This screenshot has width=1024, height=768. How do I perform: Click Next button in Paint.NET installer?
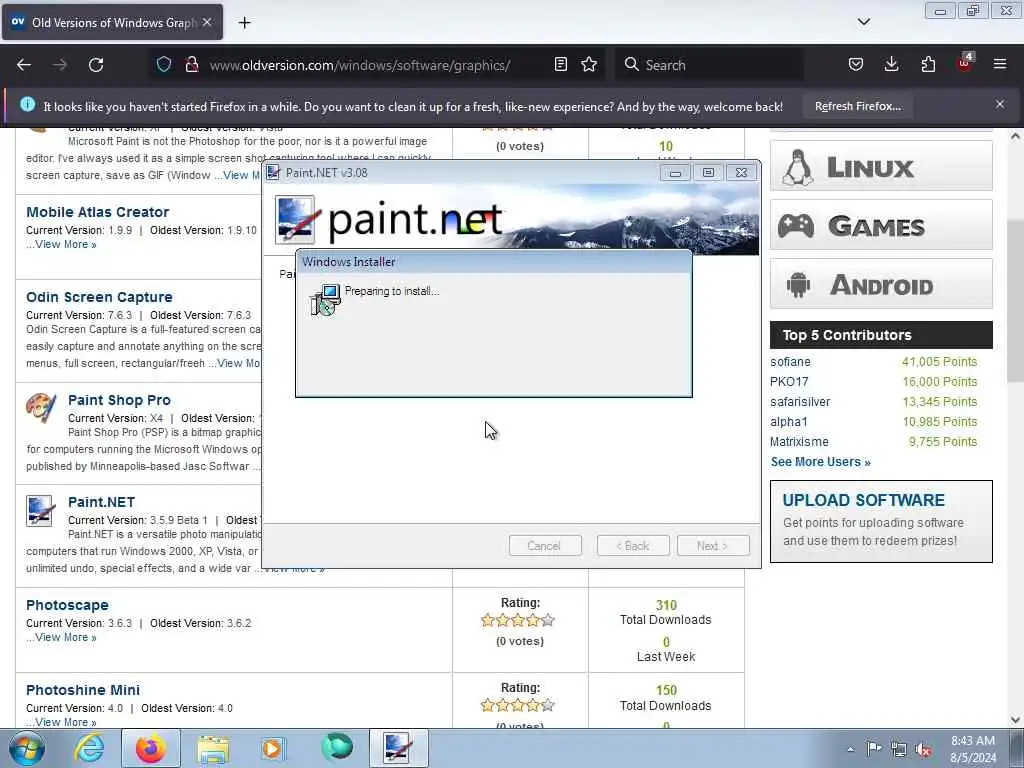pyautogui.click(x=713, y=546)
